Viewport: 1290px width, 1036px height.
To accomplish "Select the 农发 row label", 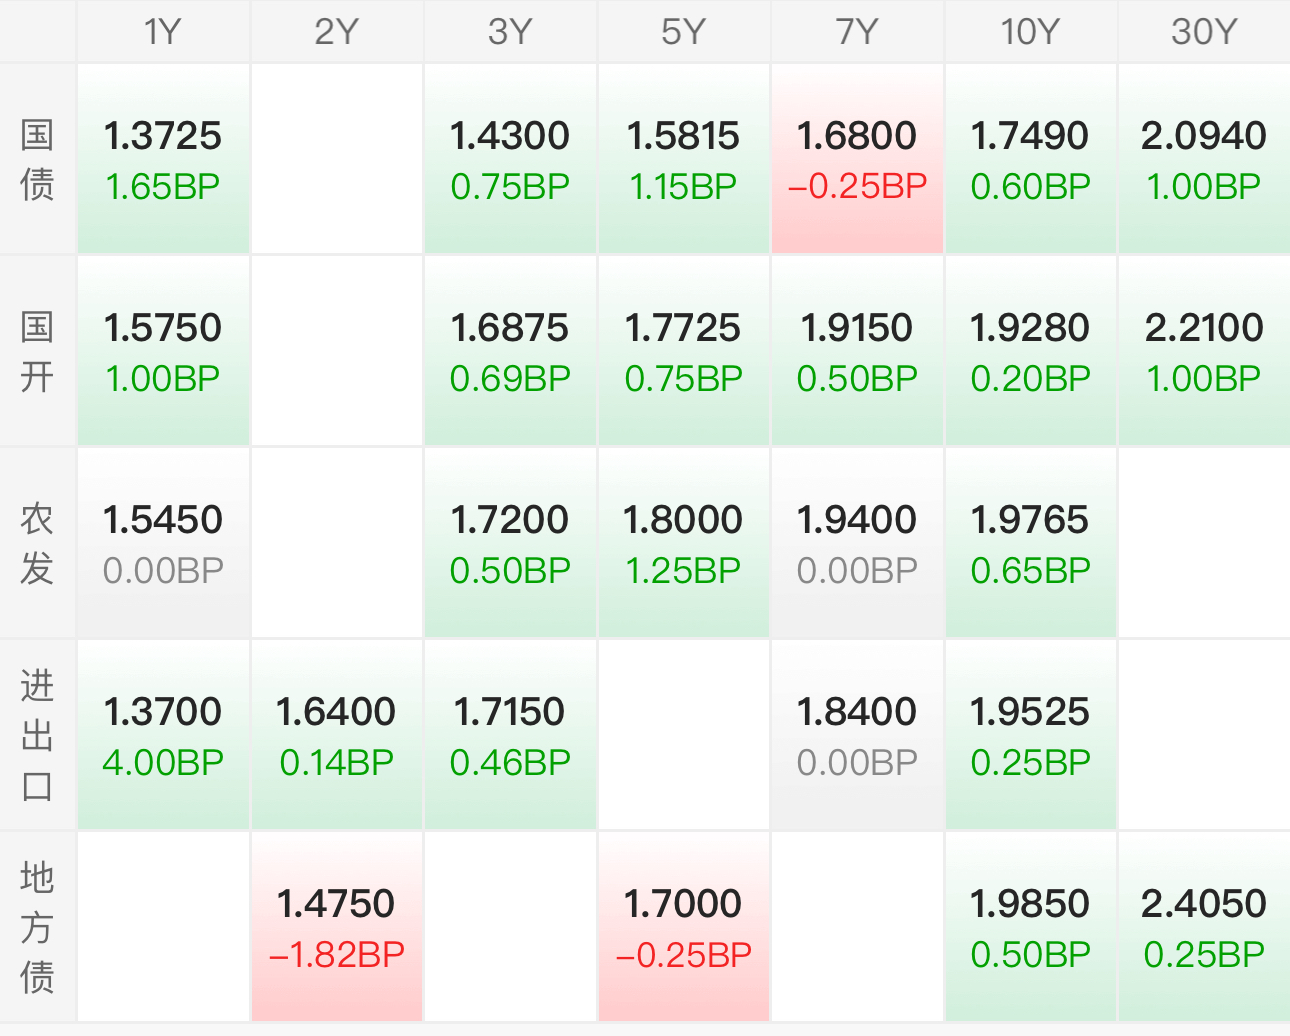I will tap(37, 544).
